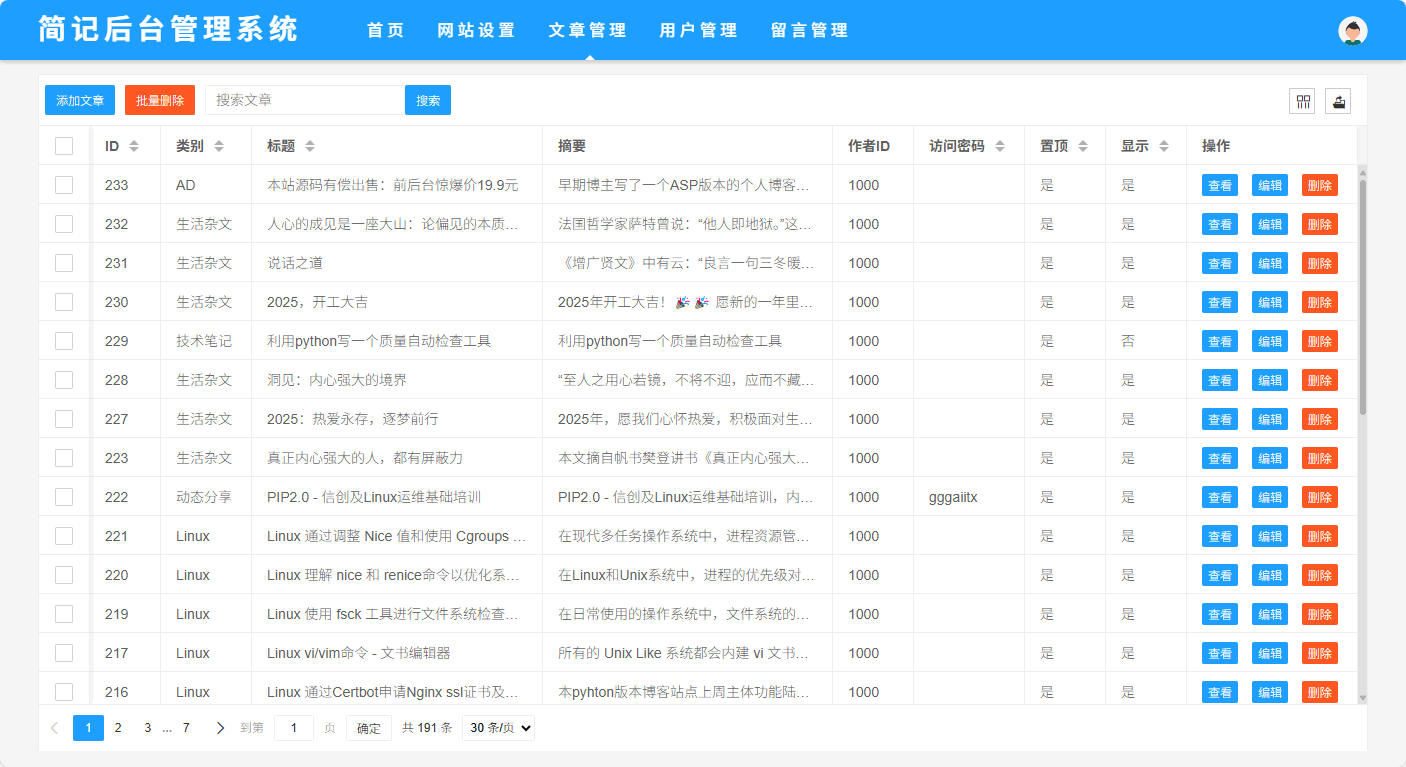Open the column filter grid icon

click(x=1302, y=101)
